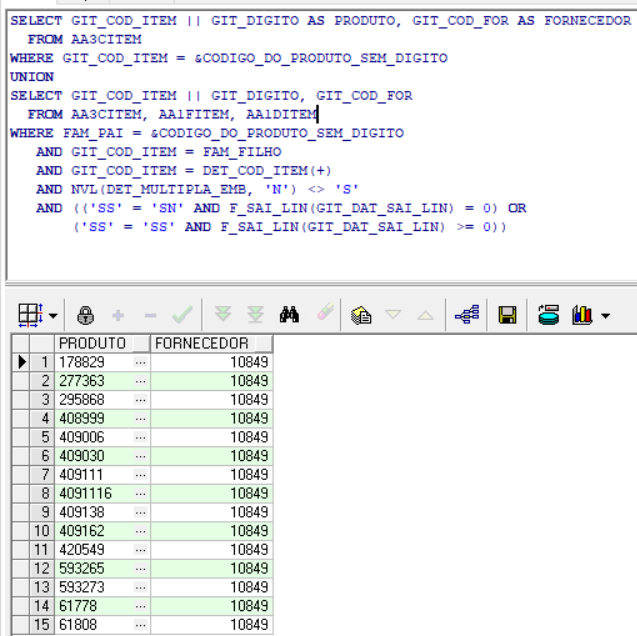The width and height of the screenshot is (637, 636).
Task: Place cursor on the UNION keyword
Action: pyautogui.click(x=32, y=77)
